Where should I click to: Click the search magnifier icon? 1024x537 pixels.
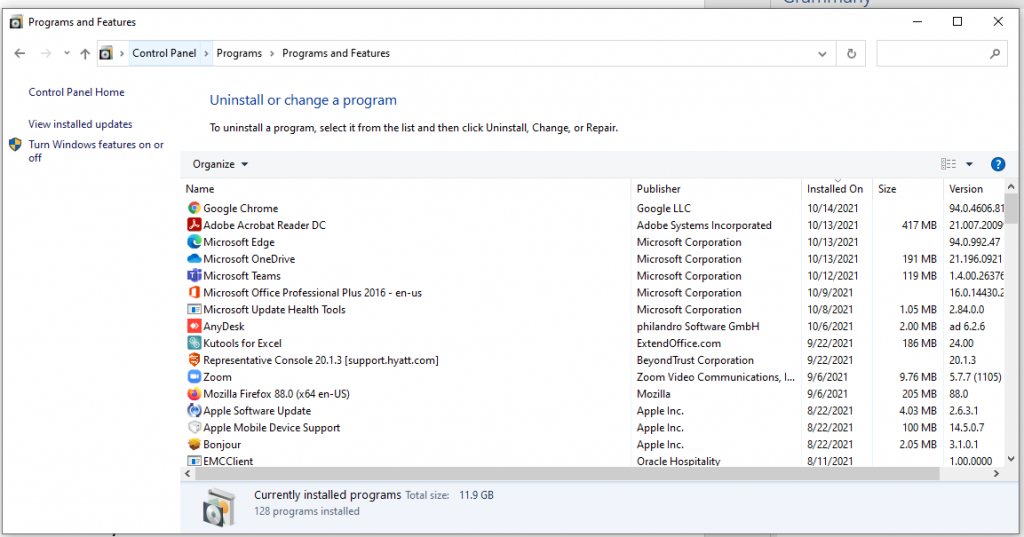[x=995, y=54]
